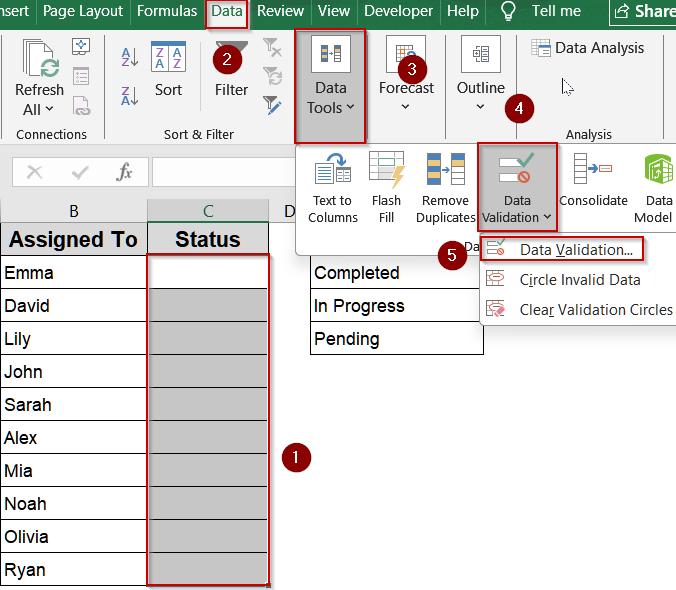Choose Data Validation... menu entry

tap(562, 249)
